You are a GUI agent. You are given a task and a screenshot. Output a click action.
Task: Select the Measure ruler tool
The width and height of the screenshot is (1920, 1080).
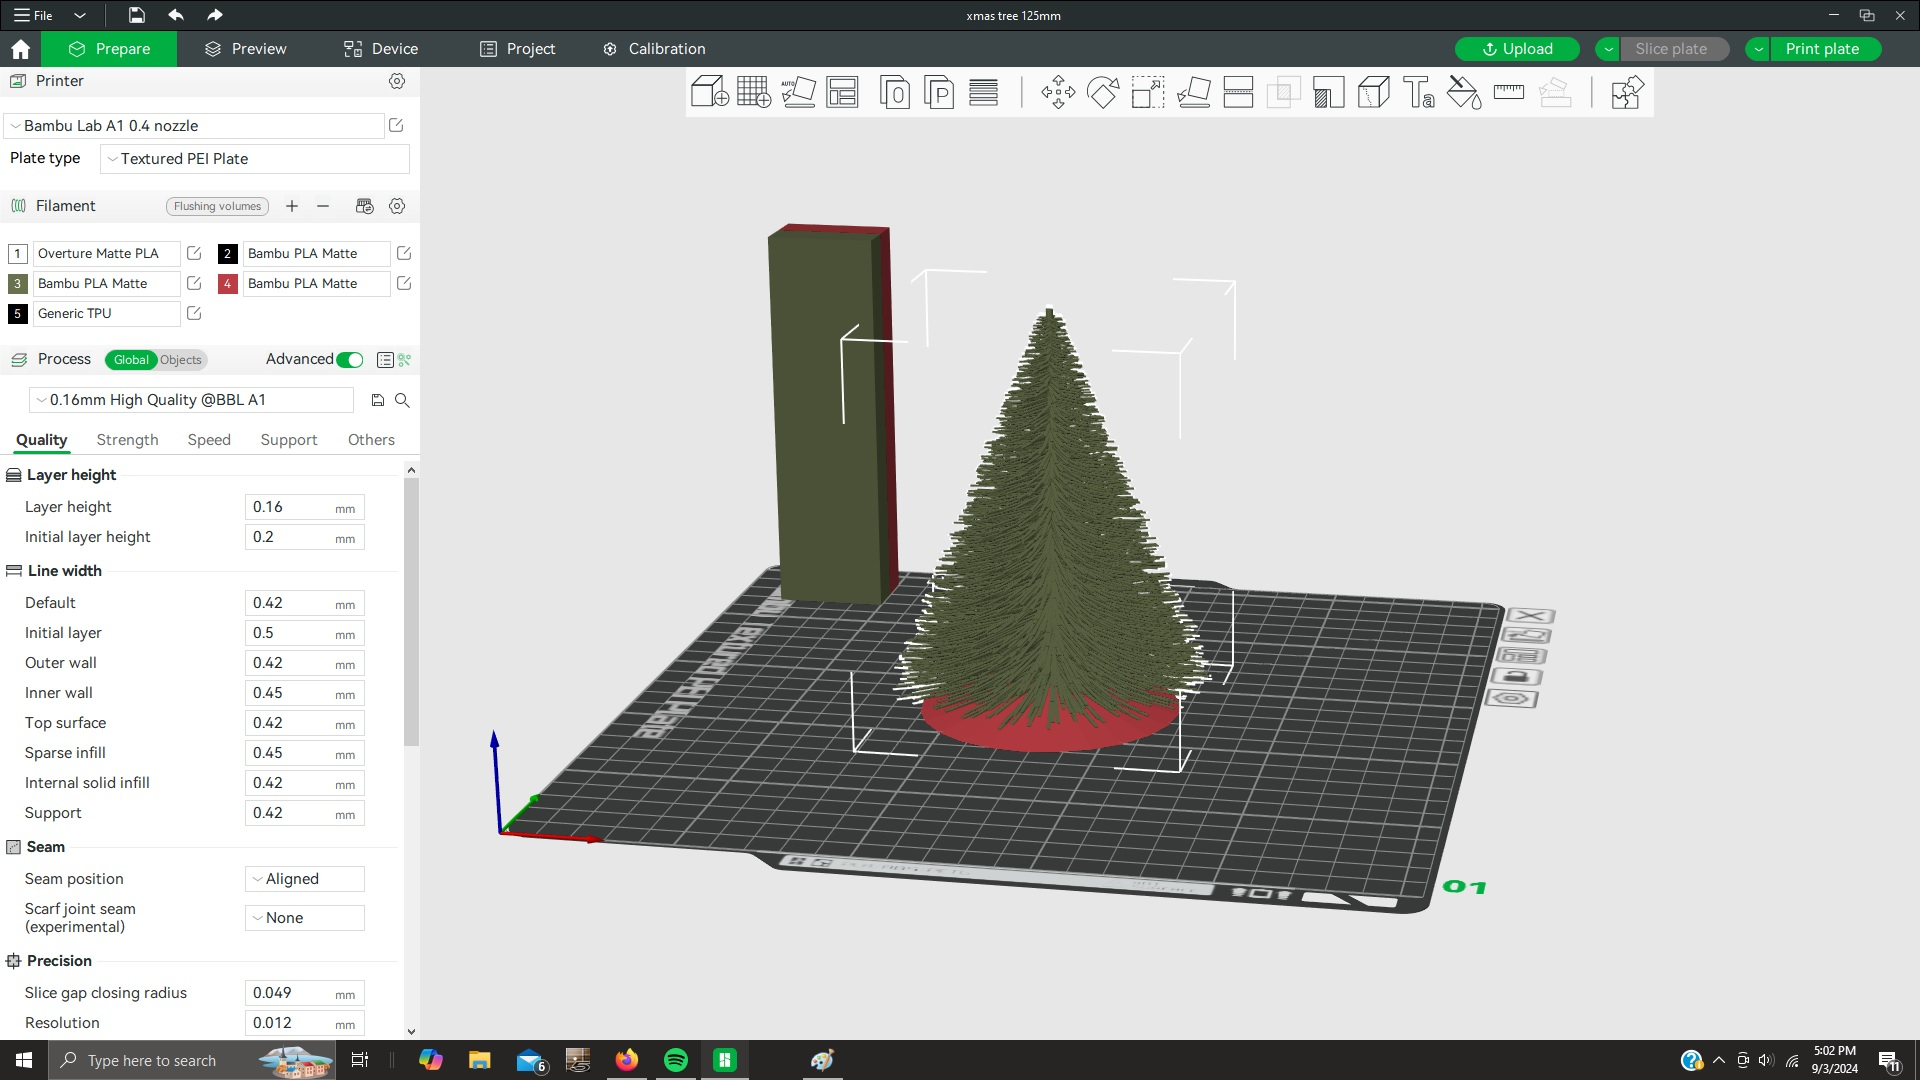[1509, 92]
